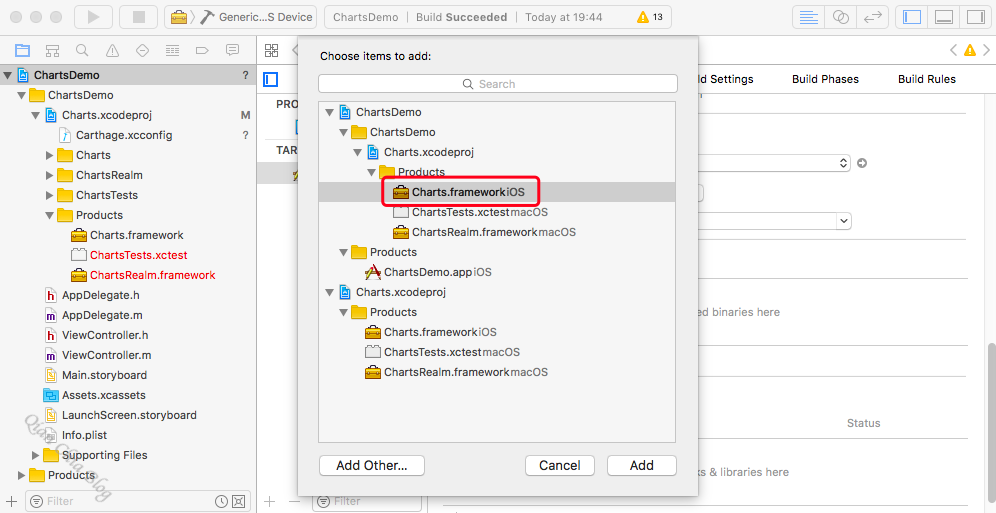This screenshot has height=513, width=996.
Task: Open Main.storyboard
Action: click(x=104, y=375)
